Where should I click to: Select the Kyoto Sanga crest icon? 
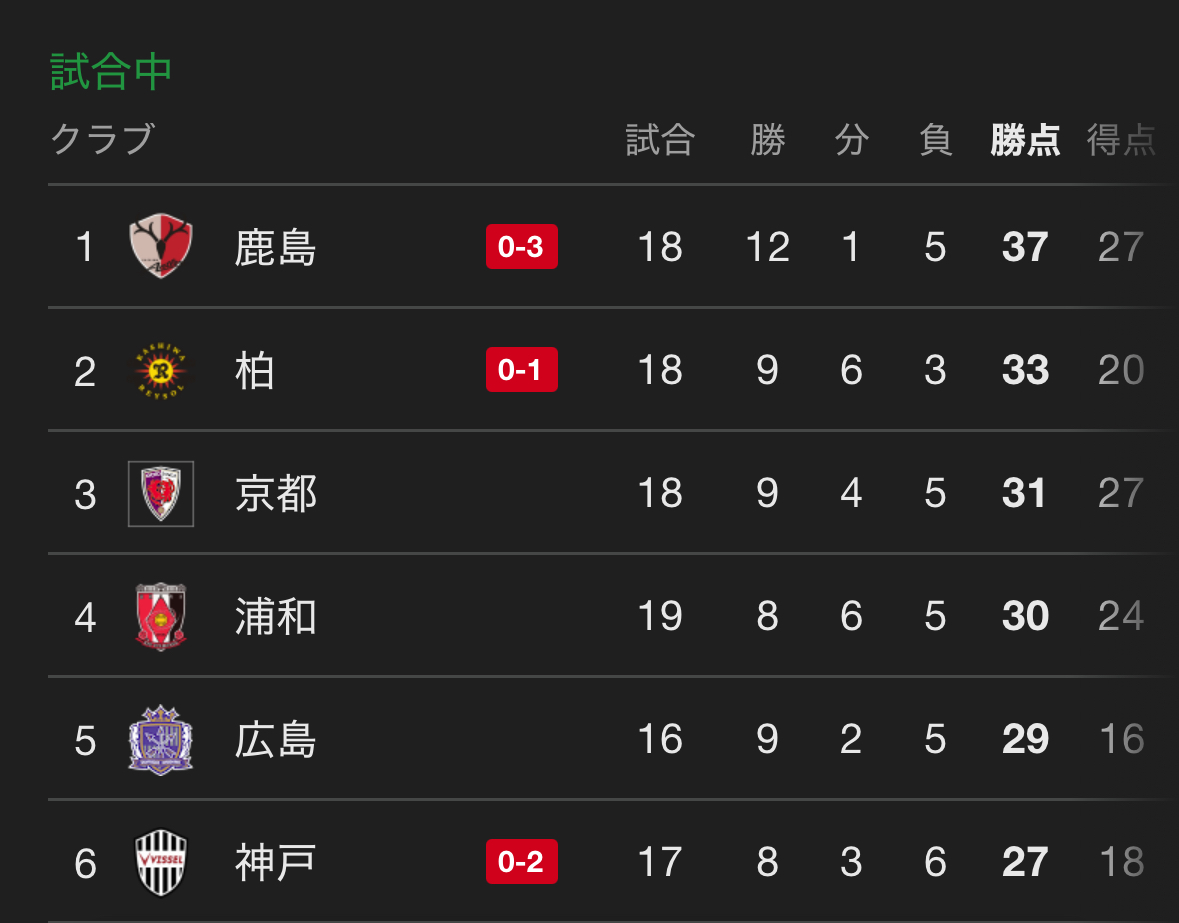pyautogui.click(x=161, y=494)
